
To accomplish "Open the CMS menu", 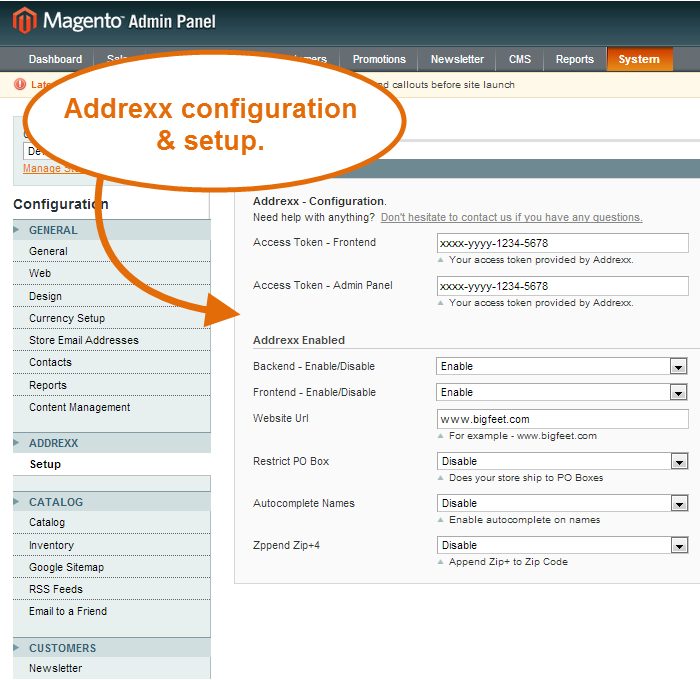I will click(520, 59).
